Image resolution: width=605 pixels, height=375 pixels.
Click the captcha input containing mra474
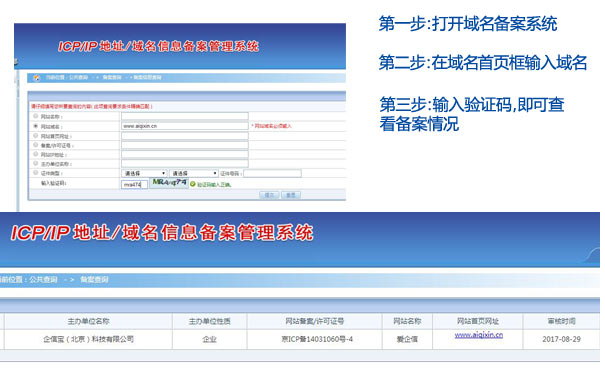click(134, 184)
